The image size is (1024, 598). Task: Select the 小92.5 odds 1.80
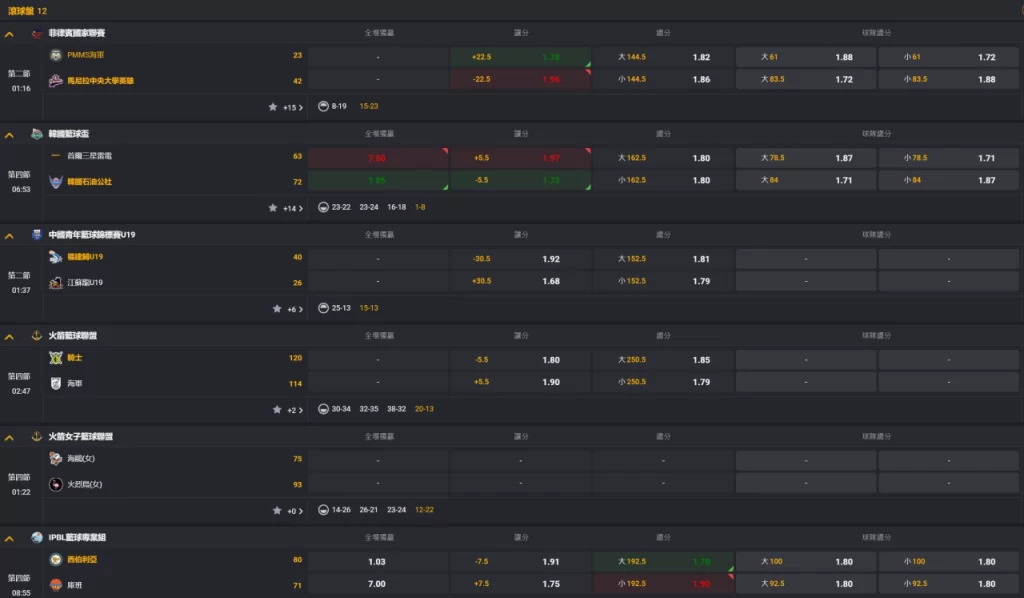click(x=949, y=584)
